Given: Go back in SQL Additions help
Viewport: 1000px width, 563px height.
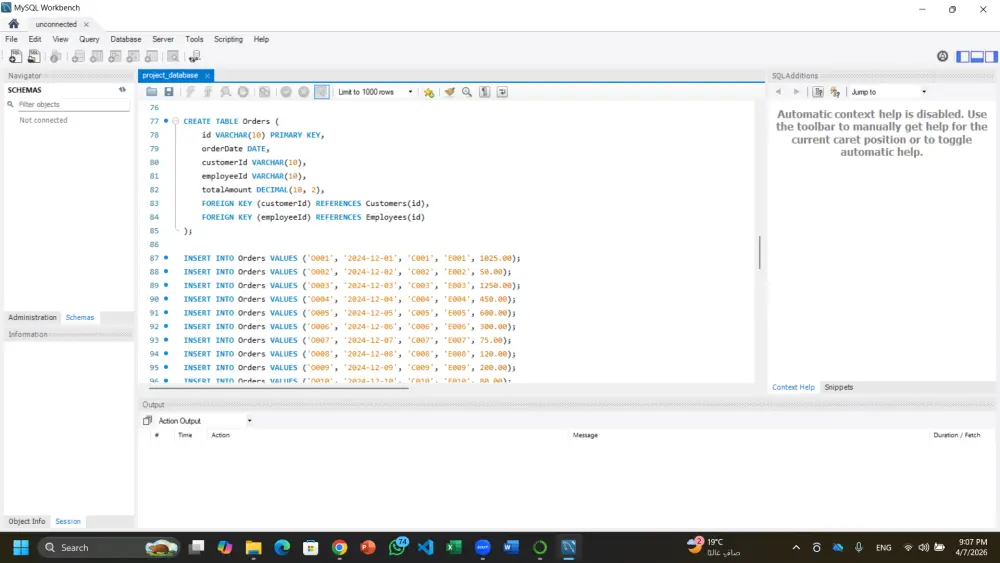Looking at the screenshot, I should pyautogui.click(x=779, y=92).
